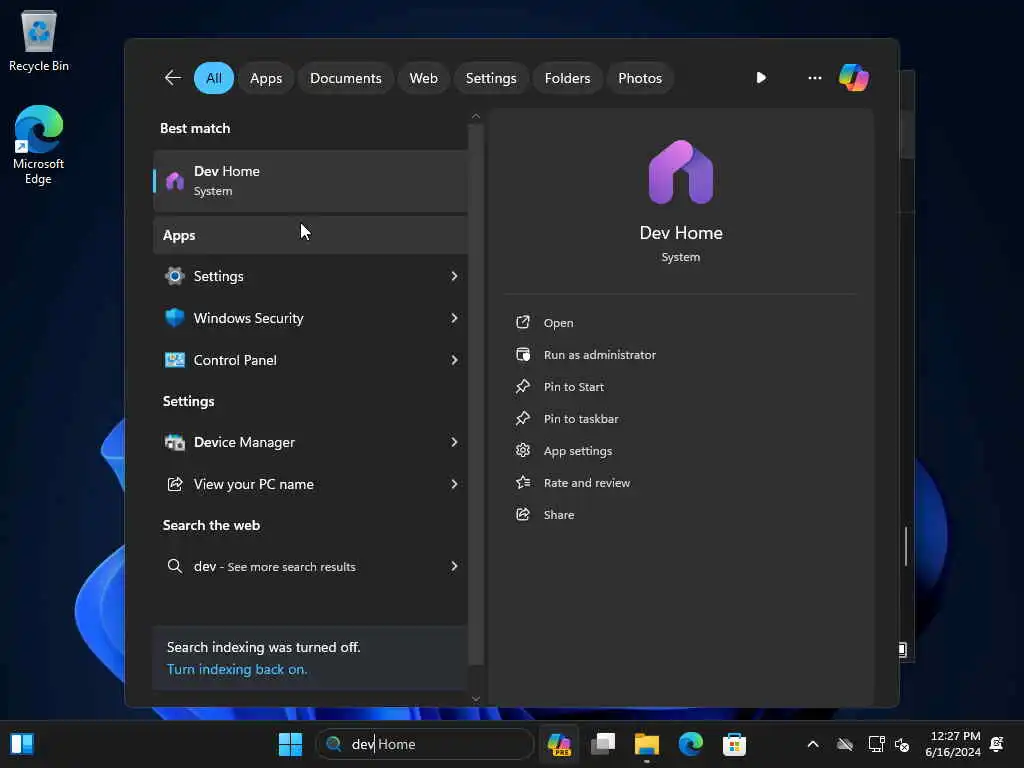The height and width of the screenshot is (768, 1024).
Task: Click the Windows Security shield icon
Action: point(174,318)
